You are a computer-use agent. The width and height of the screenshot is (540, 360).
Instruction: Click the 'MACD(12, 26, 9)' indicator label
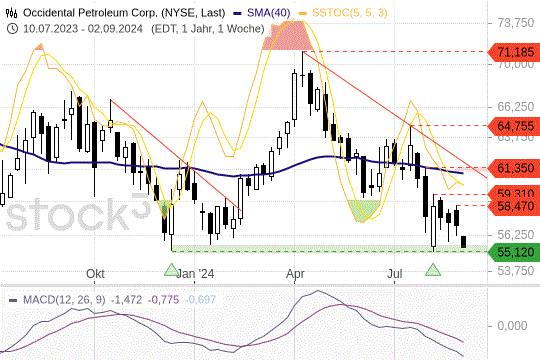[x=64, y=300]
